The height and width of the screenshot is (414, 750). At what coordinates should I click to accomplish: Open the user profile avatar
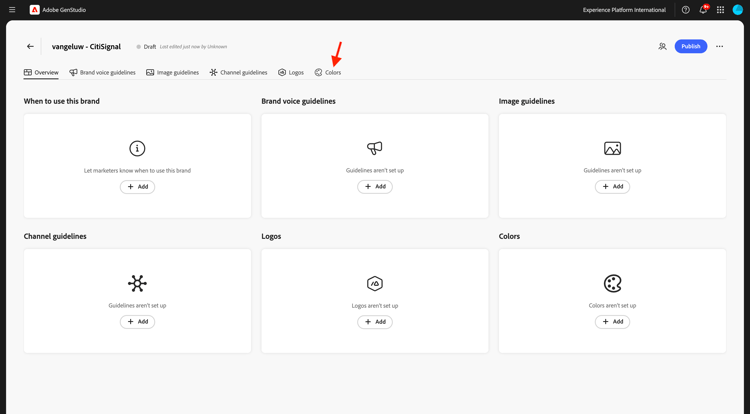point(738,10)
